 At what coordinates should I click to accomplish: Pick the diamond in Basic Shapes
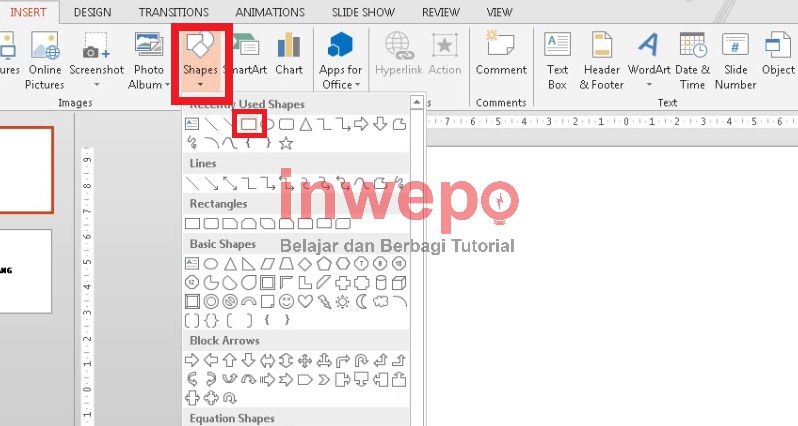(305, 264)
